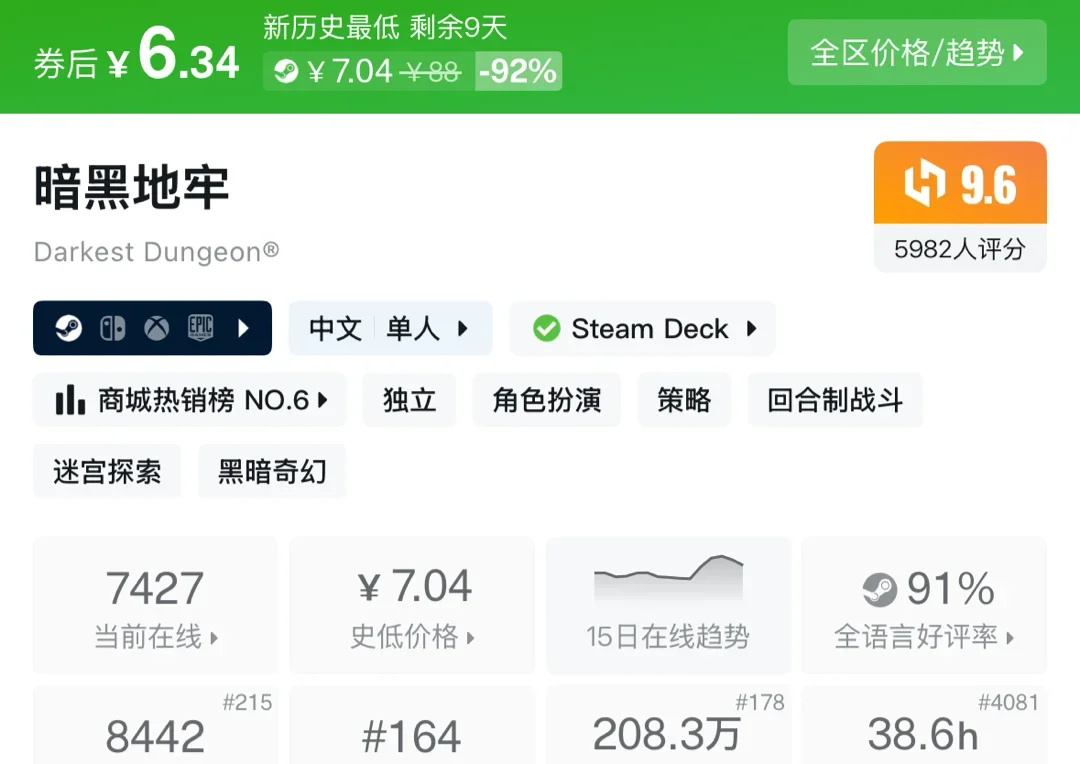
Task: Select the 独立 genre tag
Action: coord(409,400)
